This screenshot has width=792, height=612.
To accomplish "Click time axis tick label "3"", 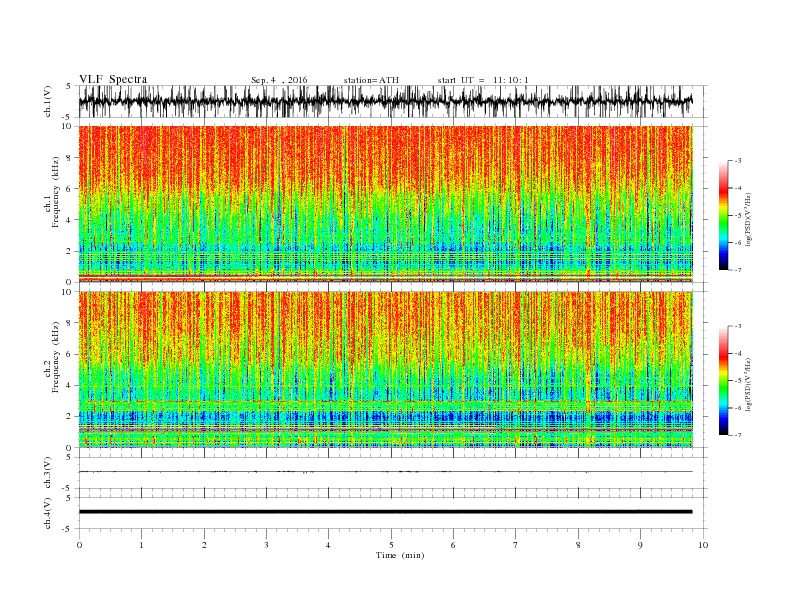I will click(266, 545).
